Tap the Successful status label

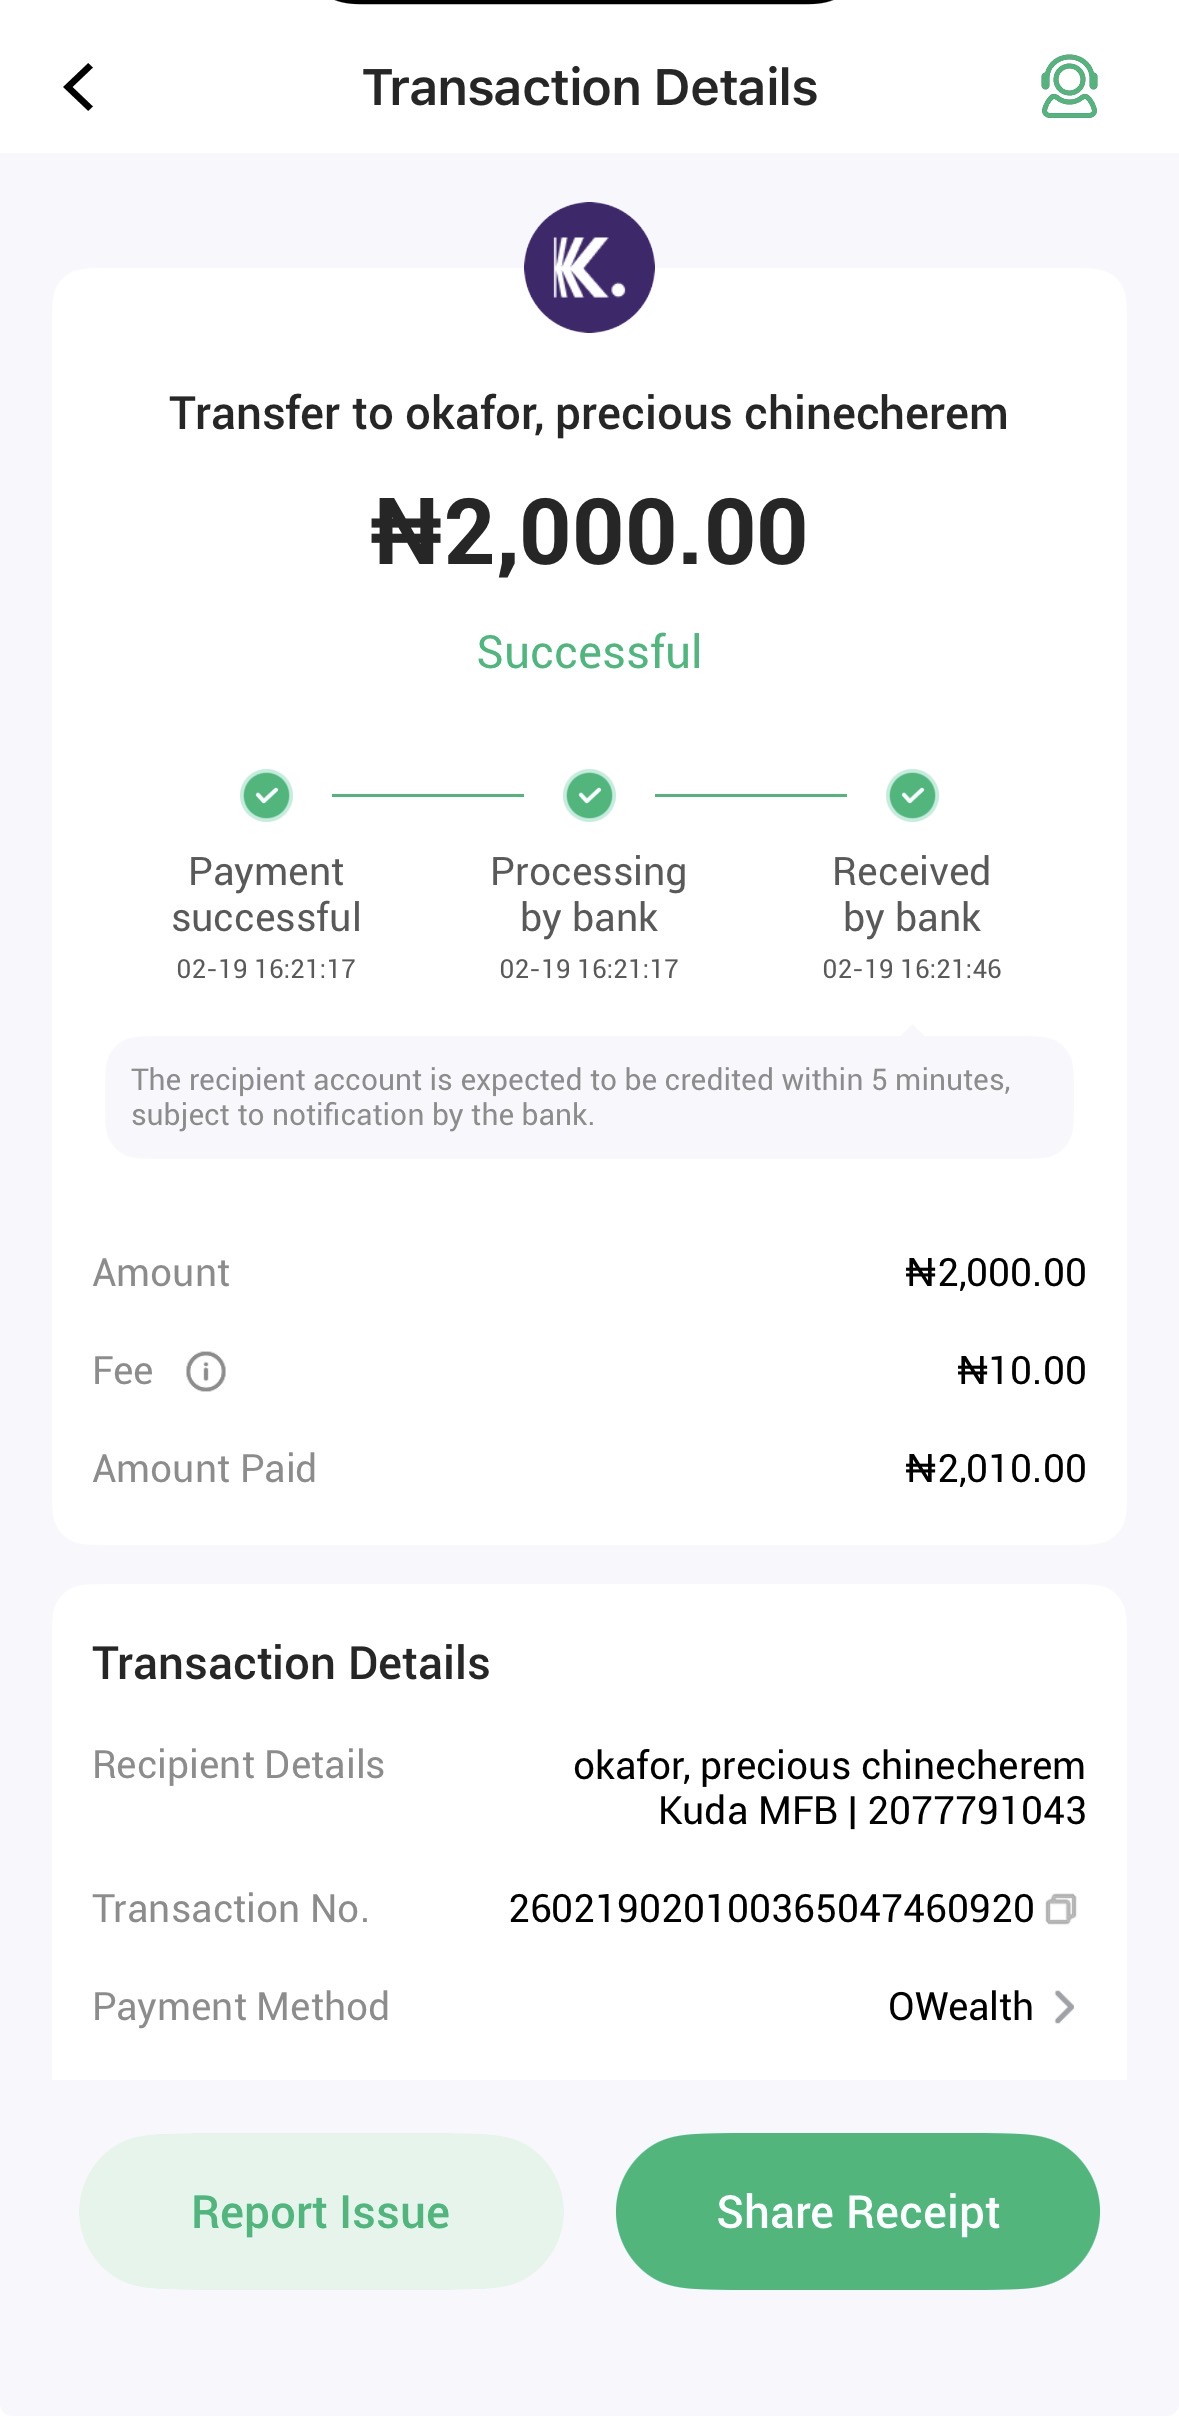pos(589,653)
